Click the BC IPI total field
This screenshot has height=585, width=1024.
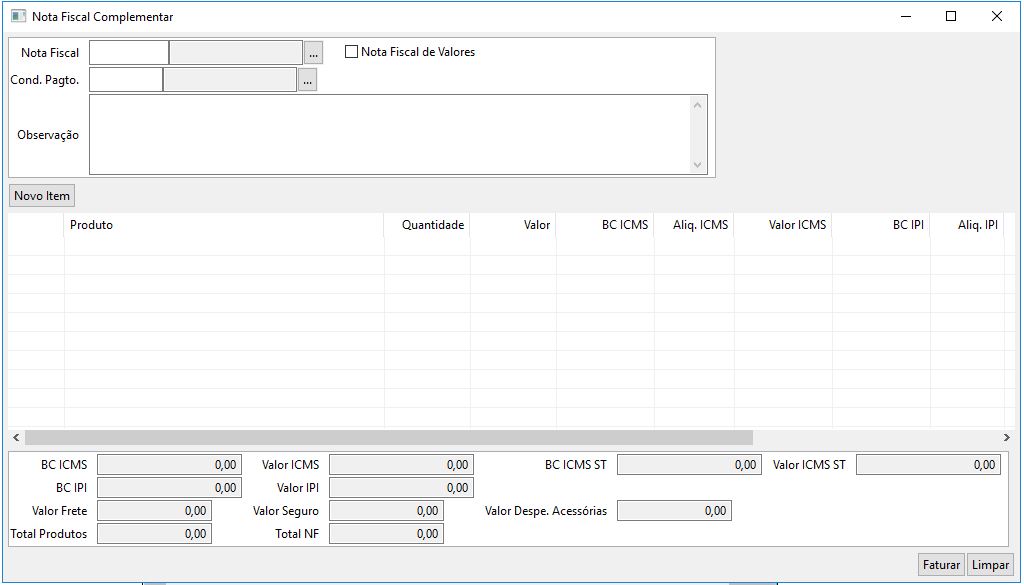tap(169, 488)
